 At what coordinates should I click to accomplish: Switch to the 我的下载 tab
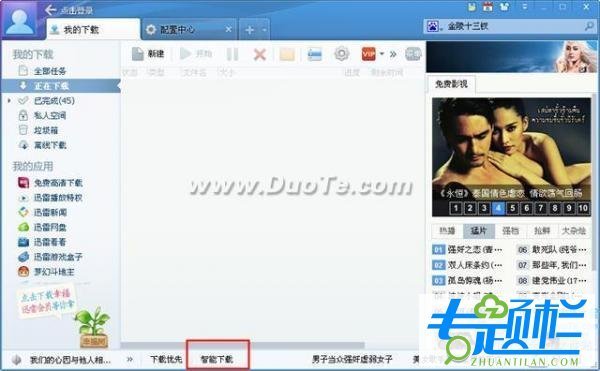[93, 29]
